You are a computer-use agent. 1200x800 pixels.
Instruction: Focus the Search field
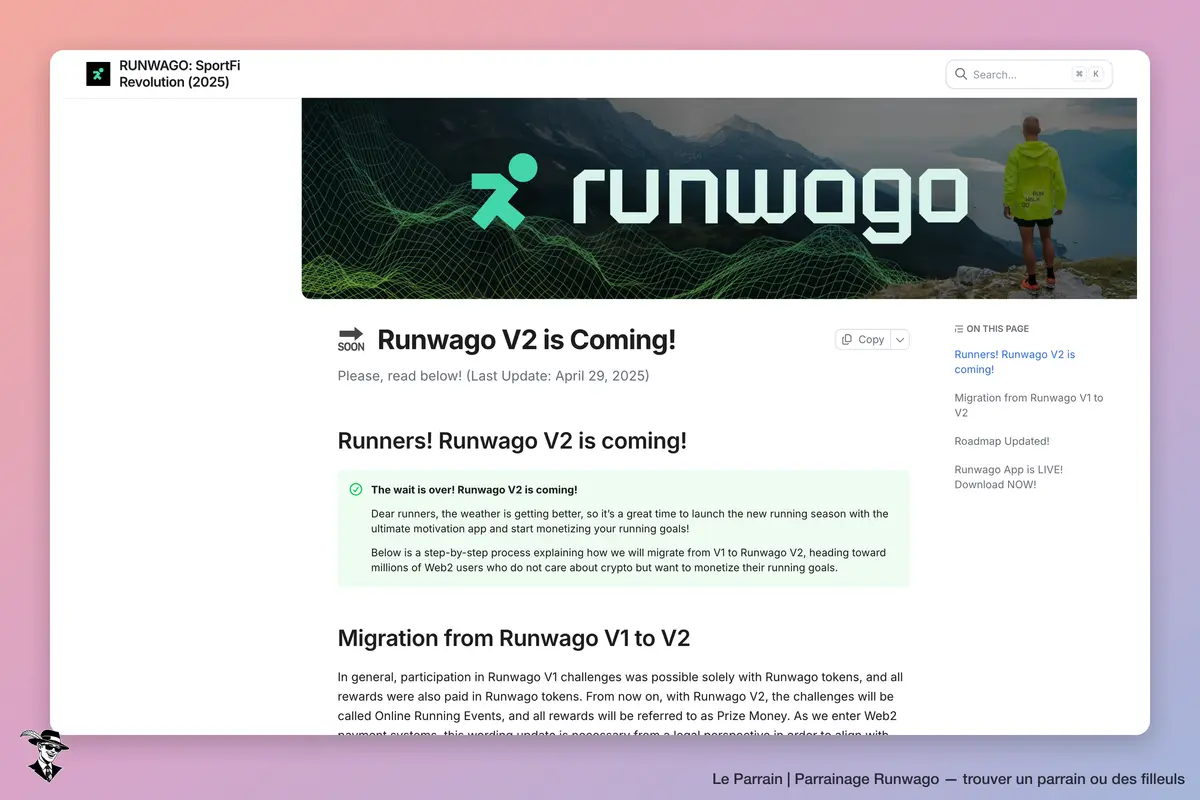[x=1029, y=74]
